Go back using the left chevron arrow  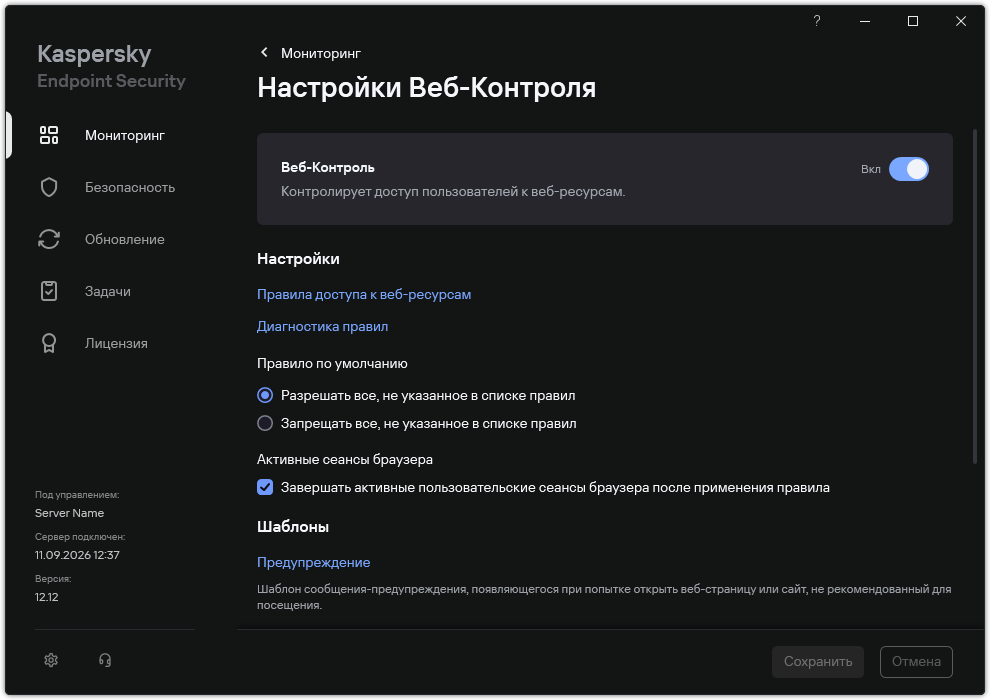(x=265, y=53)
